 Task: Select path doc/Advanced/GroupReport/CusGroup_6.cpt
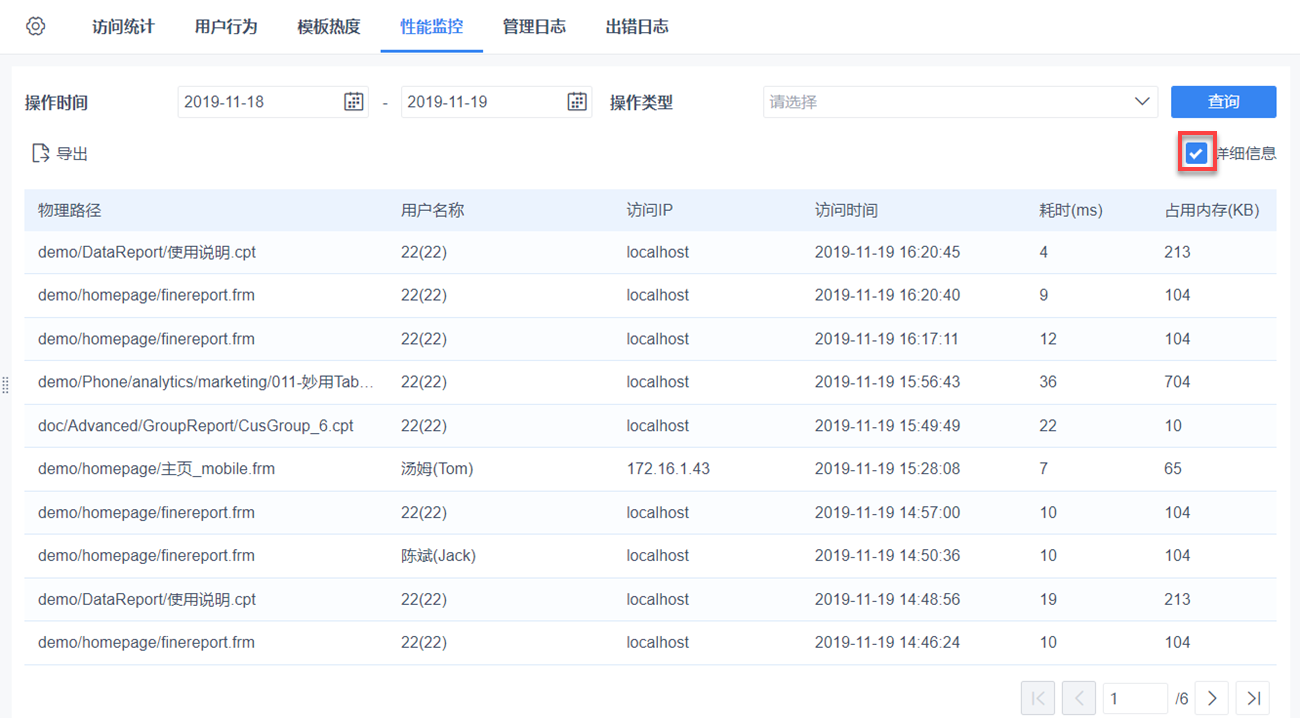coord(196,425)
